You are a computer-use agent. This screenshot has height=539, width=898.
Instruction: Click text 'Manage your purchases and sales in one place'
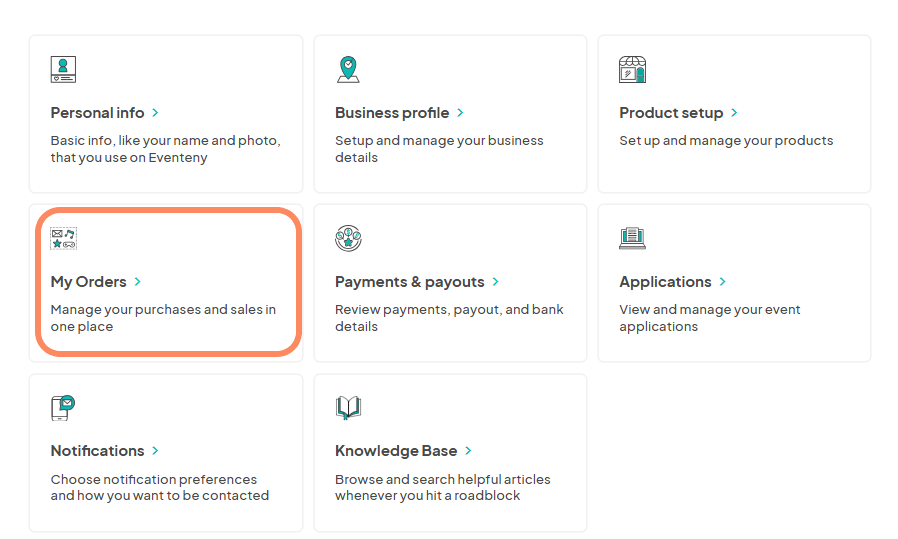163,318
